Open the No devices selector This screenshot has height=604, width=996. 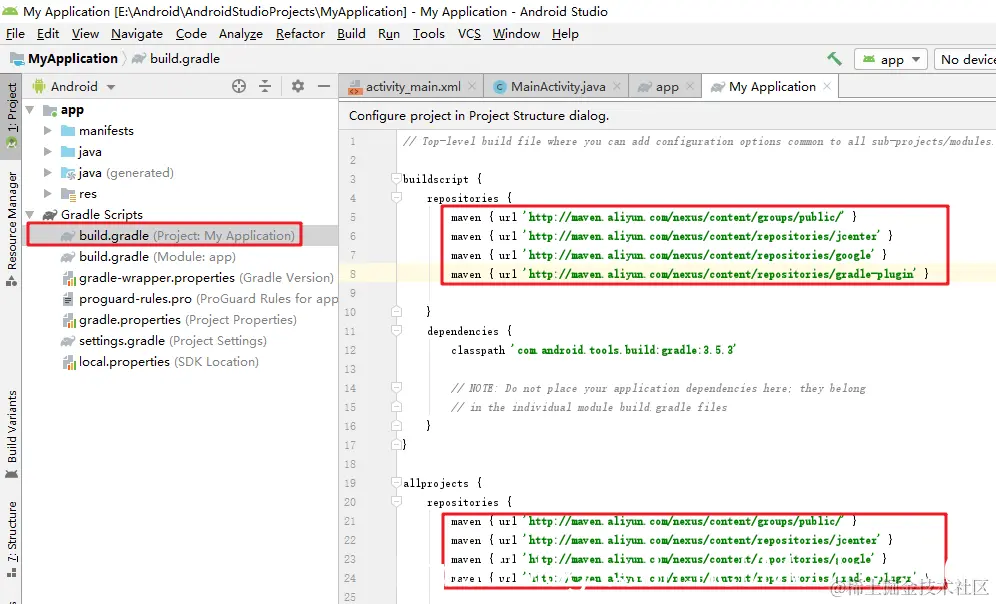[967, 60]
